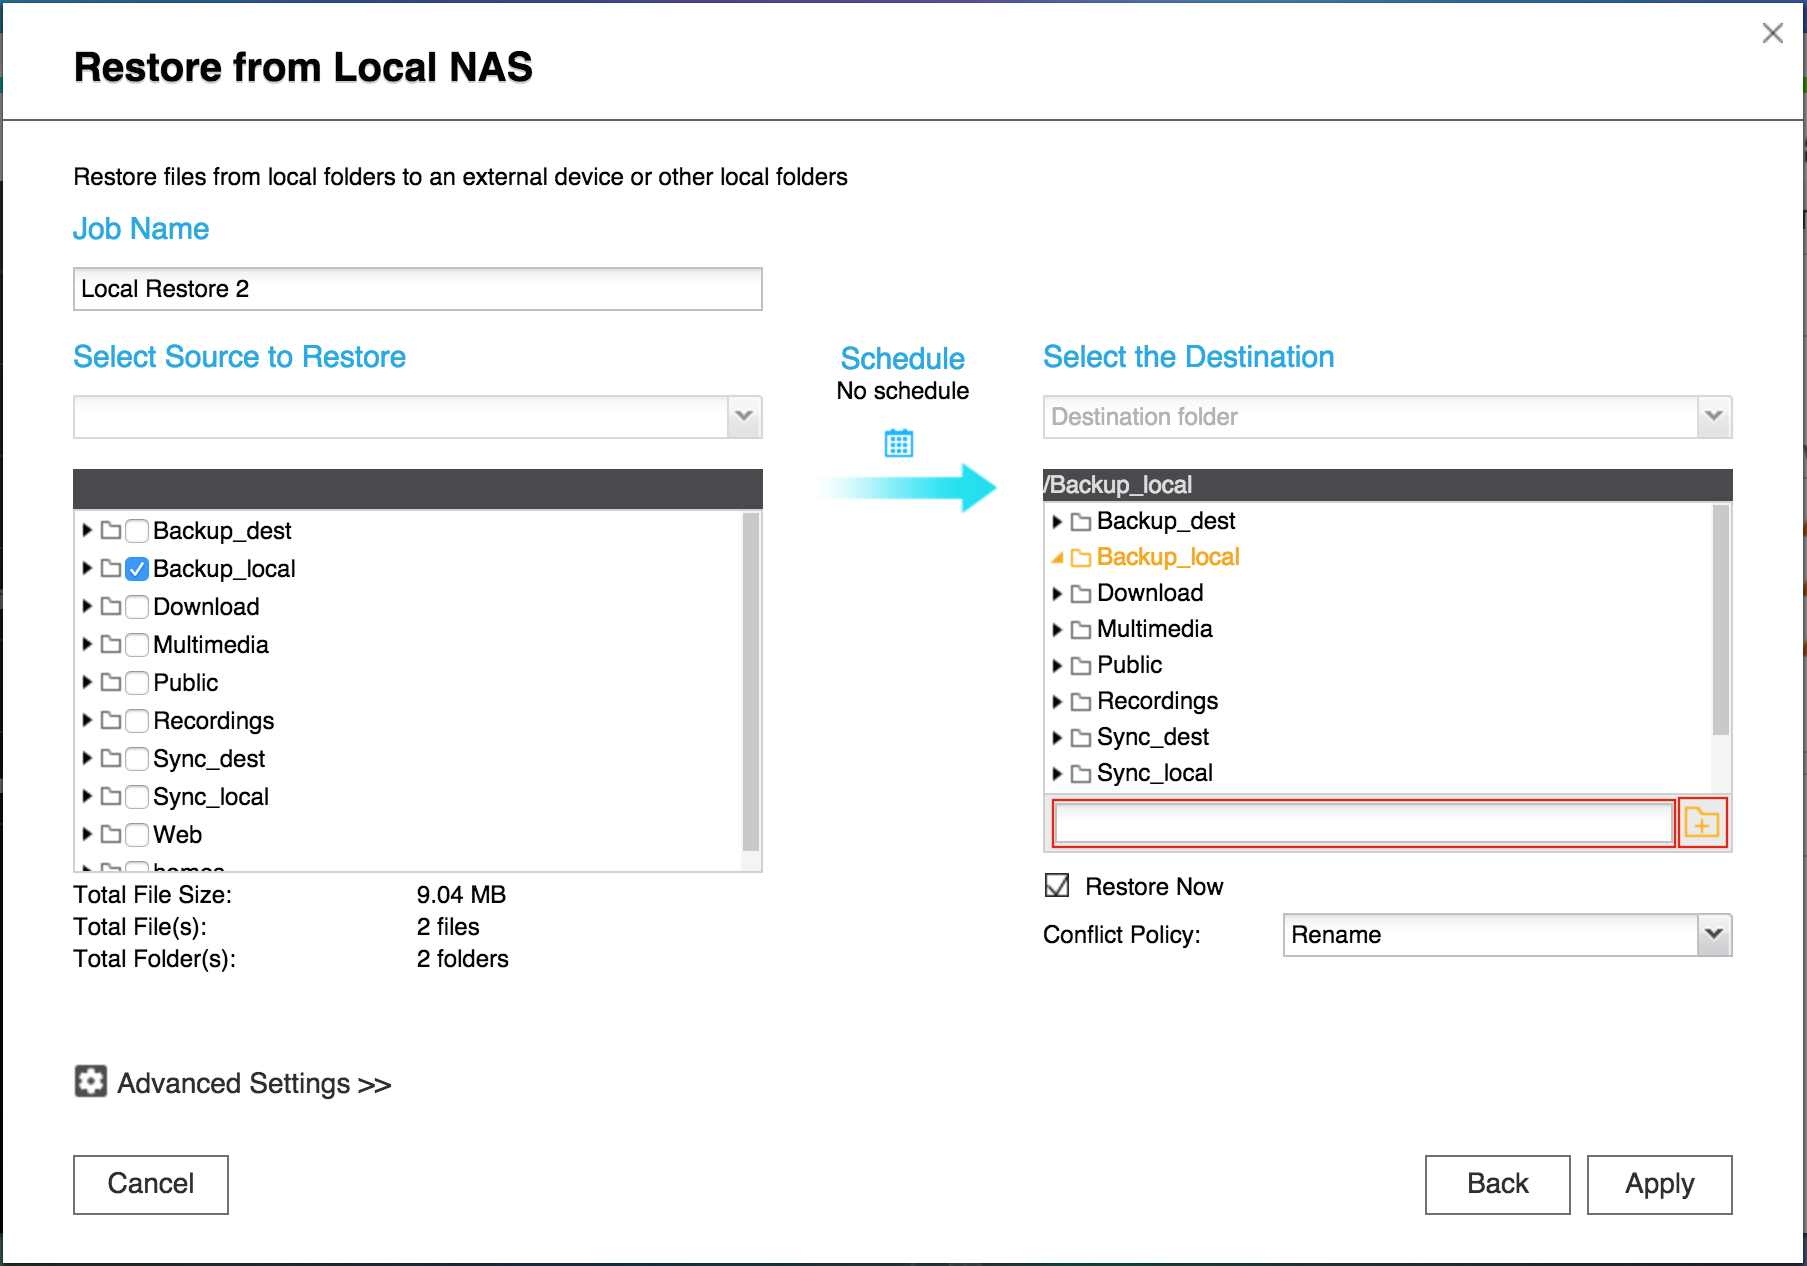Click the Public folder icon in destination tree
1807x1266 pixels.
pos(1081,665)
